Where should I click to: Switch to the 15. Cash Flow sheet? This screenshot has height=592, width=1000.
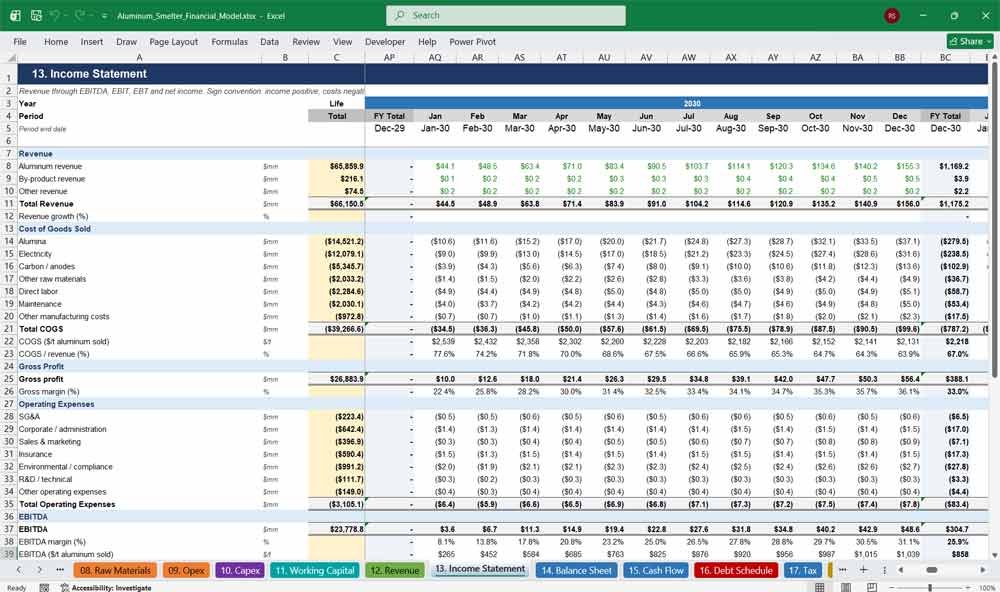(x=656, y=570)
